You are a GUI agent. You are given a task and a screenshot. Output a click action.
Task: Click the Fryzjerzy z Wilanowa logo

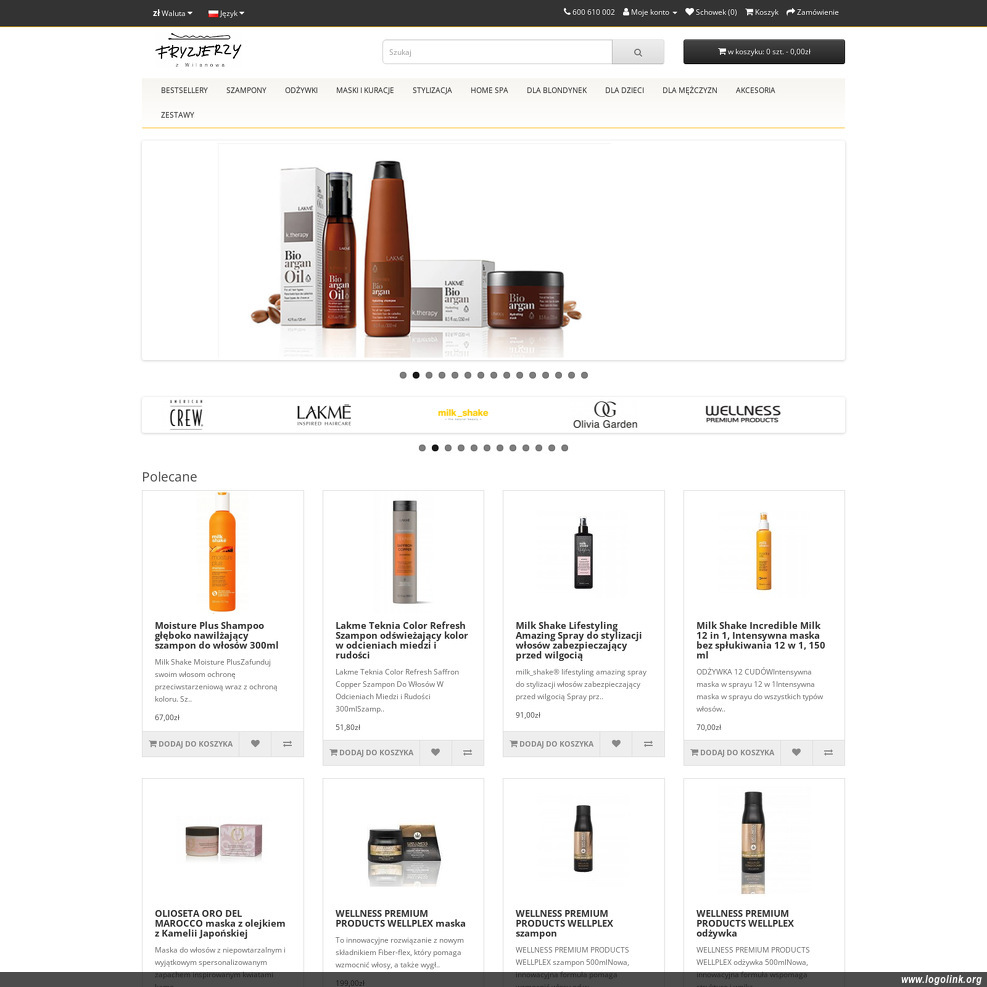click(x=198, y=50)
